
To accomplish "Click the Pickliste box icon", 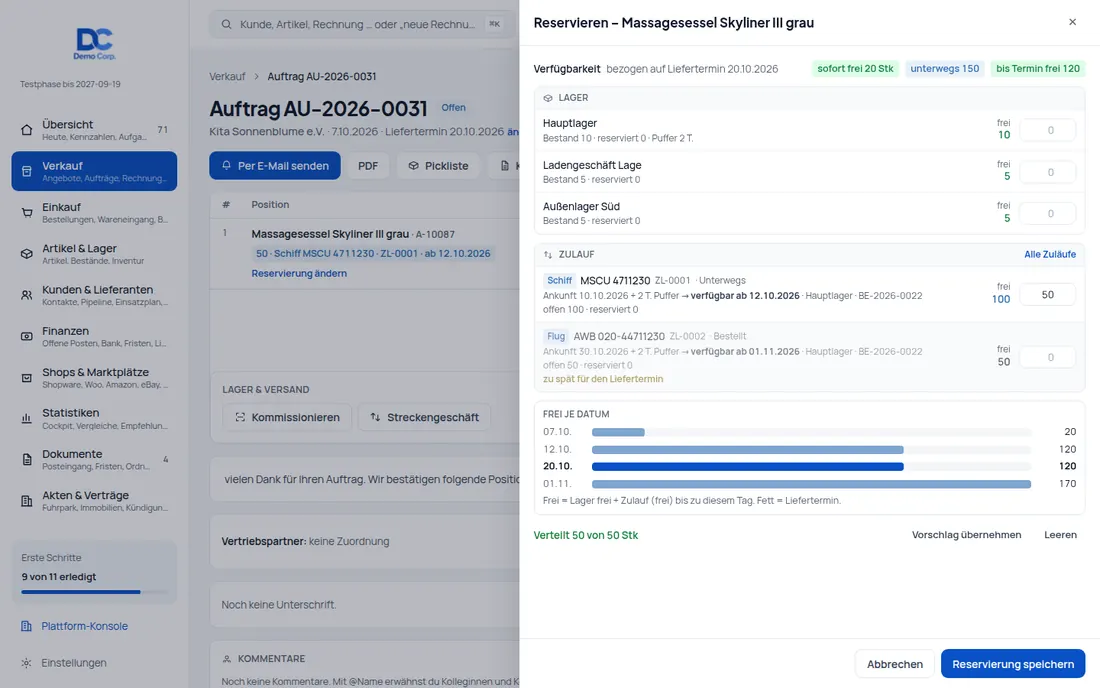I will (x=413, y=166).
